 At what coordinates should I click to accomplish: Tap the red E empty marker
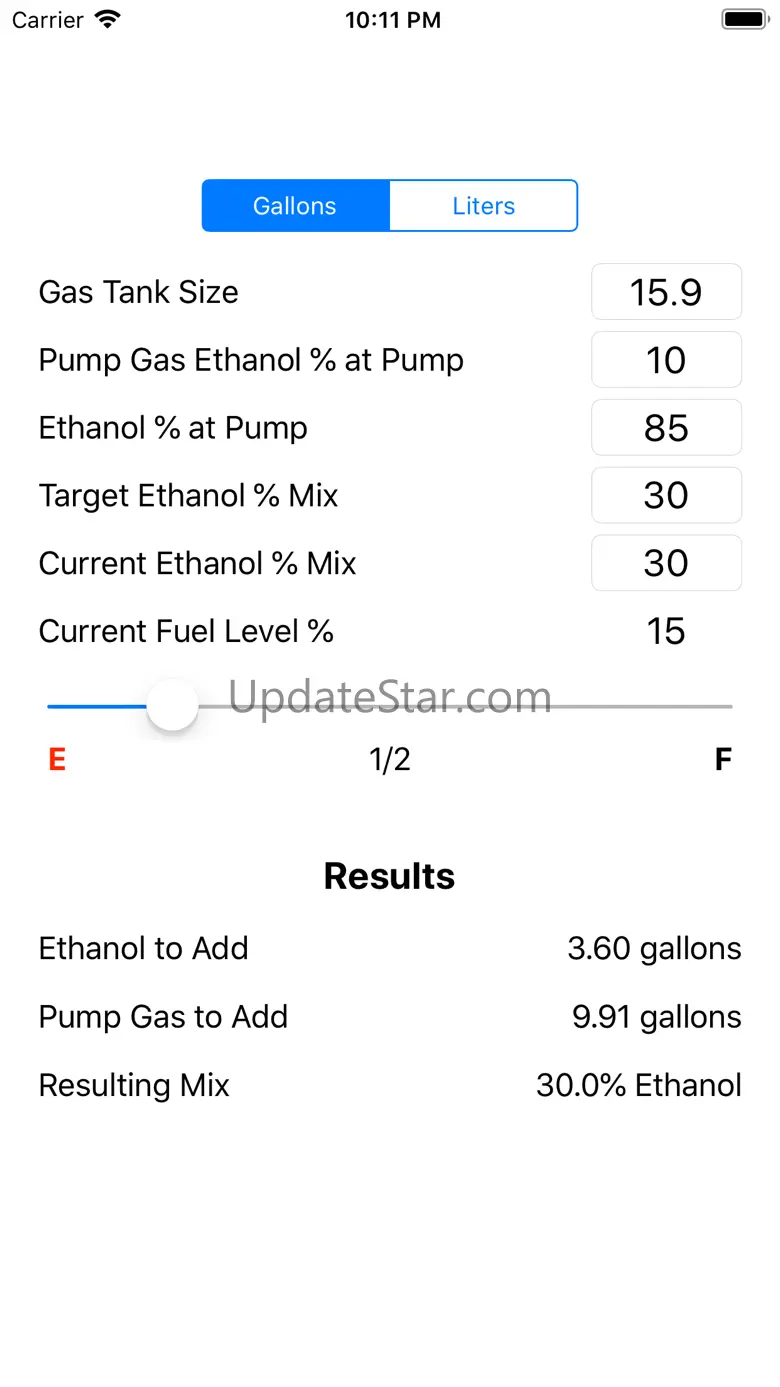57,760
